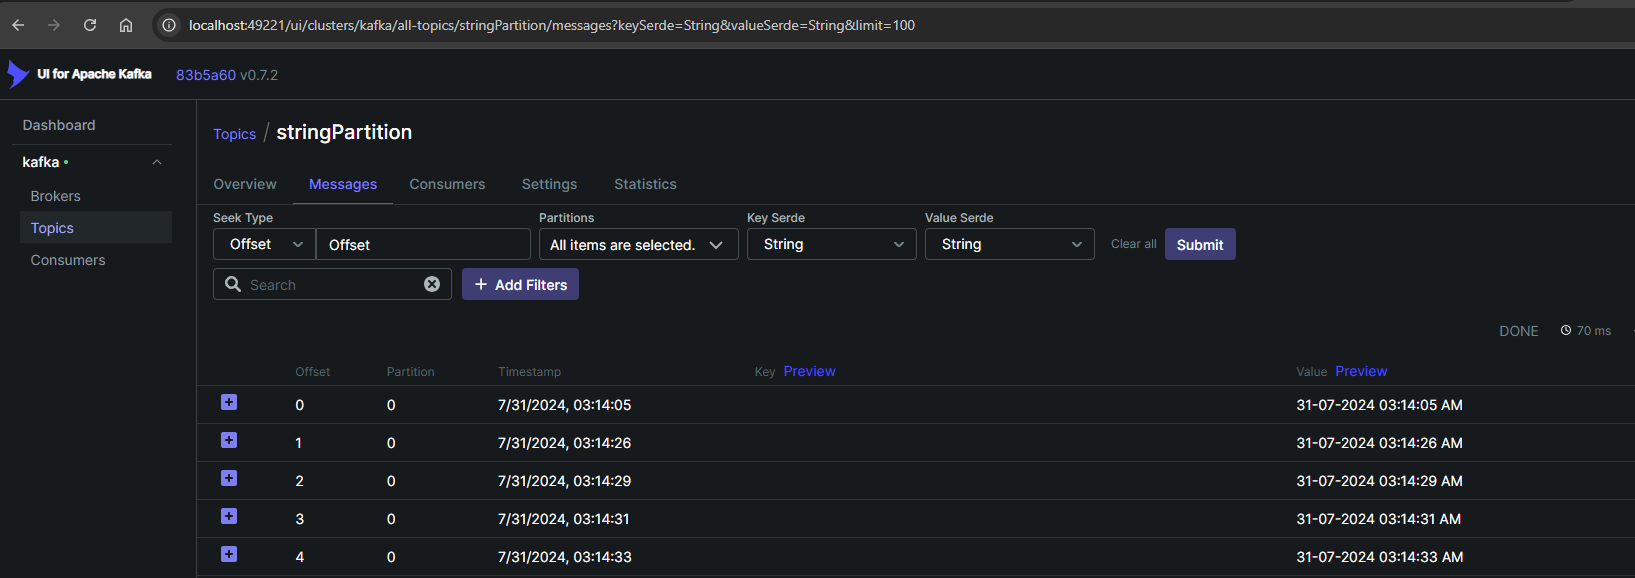Screen dimensions: 1635x578
Task: Click the browser back arrow
Action: [18, 25]
